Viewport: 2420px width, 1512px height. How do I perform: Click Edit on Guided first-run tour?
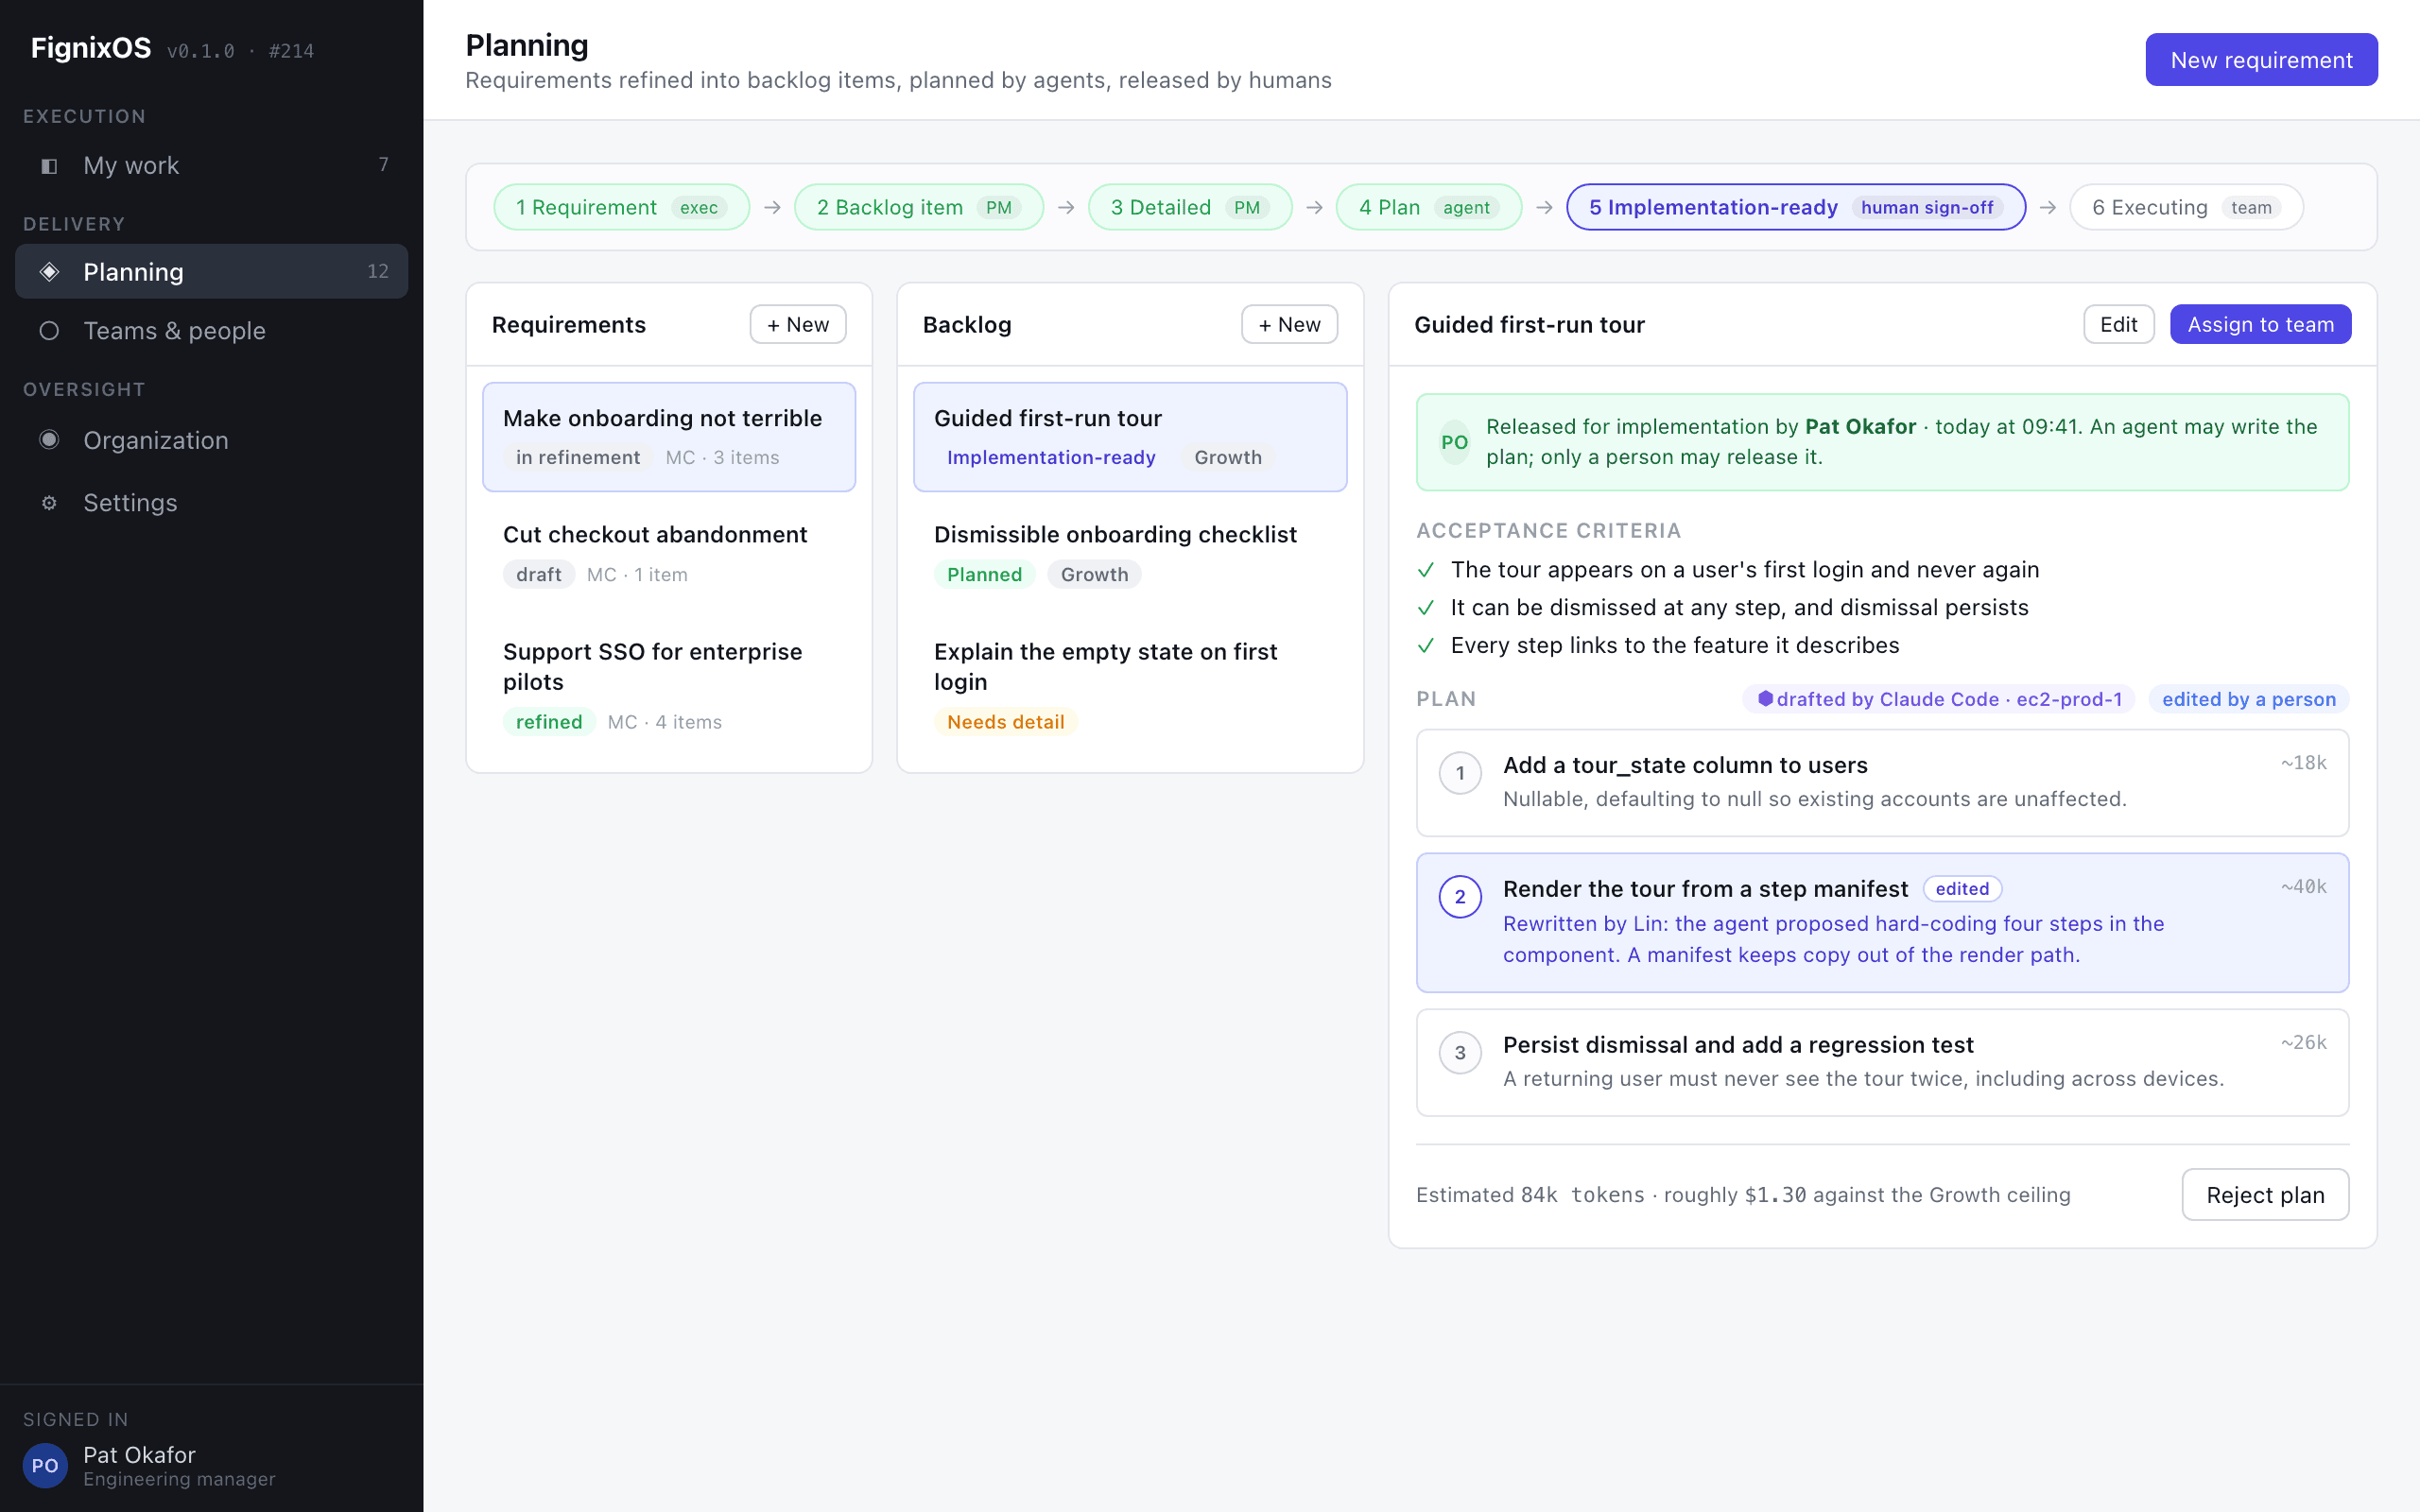coord(2118,324)
